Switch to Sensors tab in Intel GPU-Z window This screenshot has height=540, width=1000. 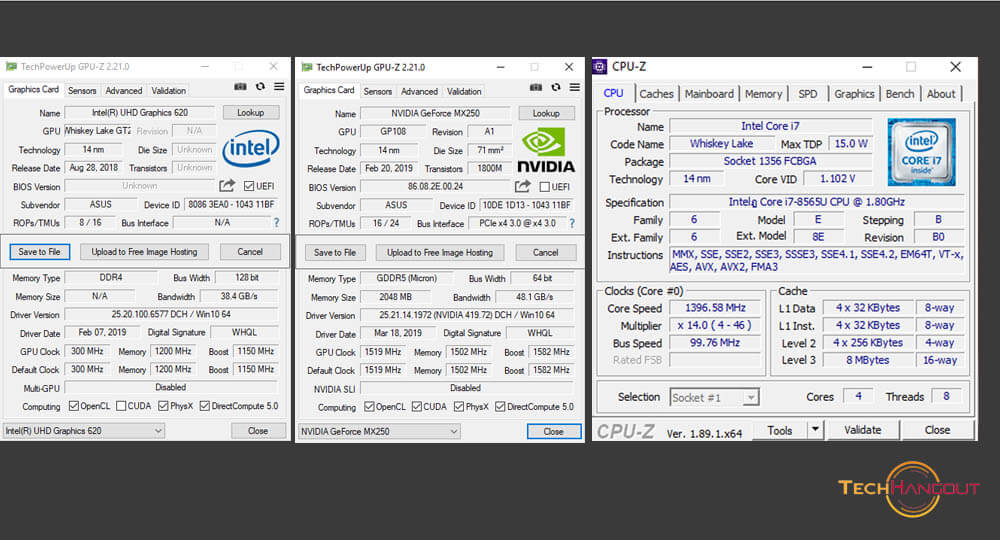[x=82, y=91]
